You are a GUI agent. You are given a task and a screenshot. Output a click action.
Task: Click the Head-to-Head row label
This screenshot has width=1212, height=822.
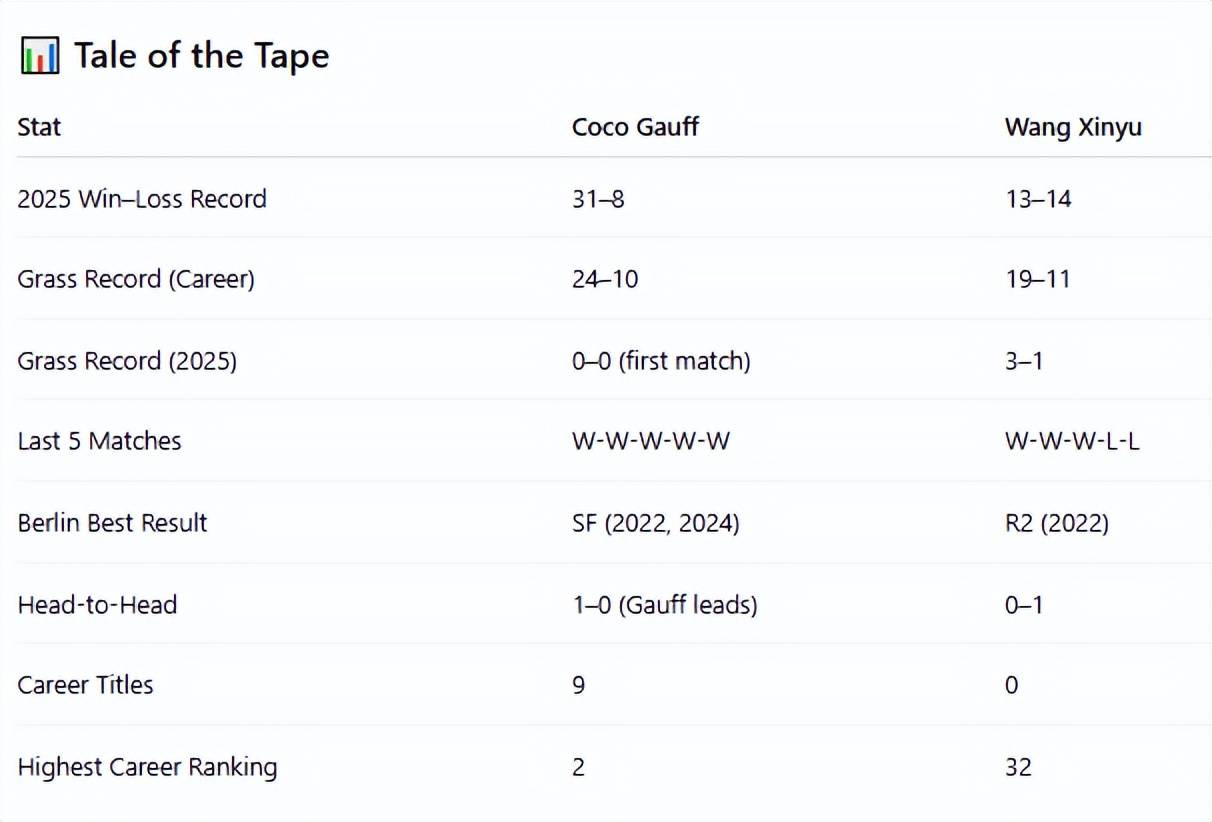[97, 605]
